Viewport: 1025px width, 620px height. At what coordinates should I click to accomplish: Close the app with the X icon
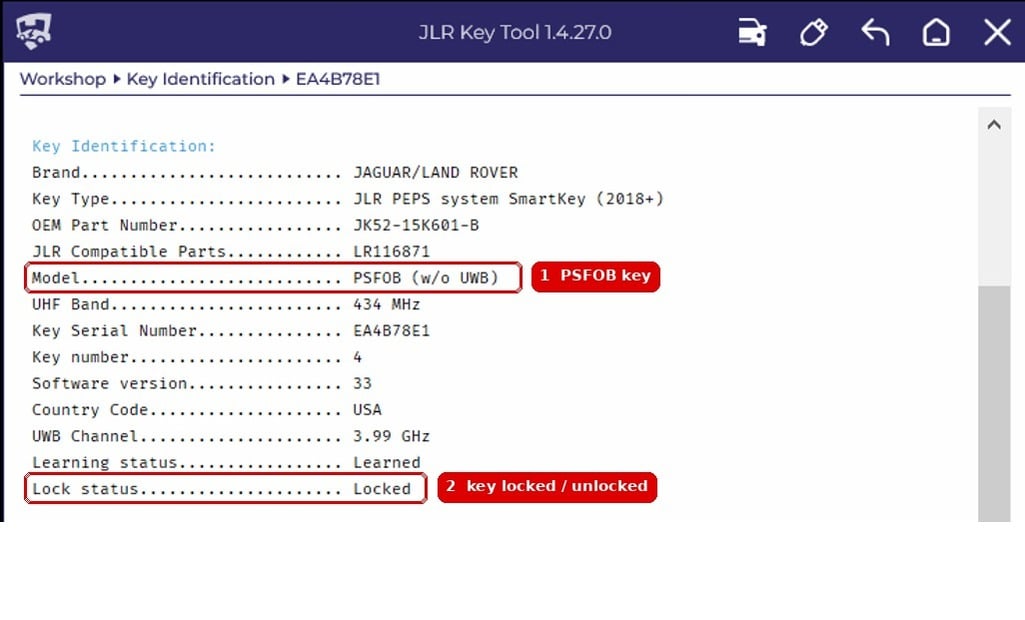pos(998,32)
